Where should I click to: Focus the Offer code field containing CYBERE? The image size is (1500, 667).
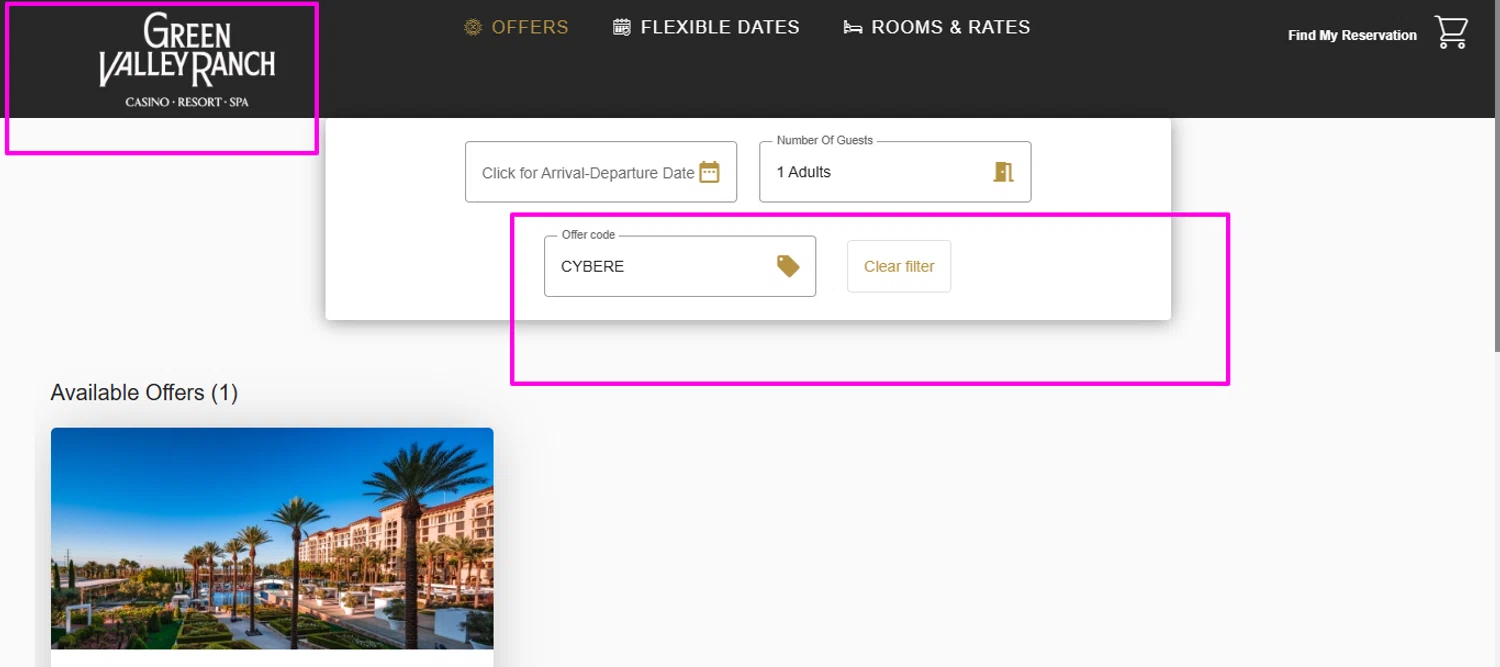[660, 267]
